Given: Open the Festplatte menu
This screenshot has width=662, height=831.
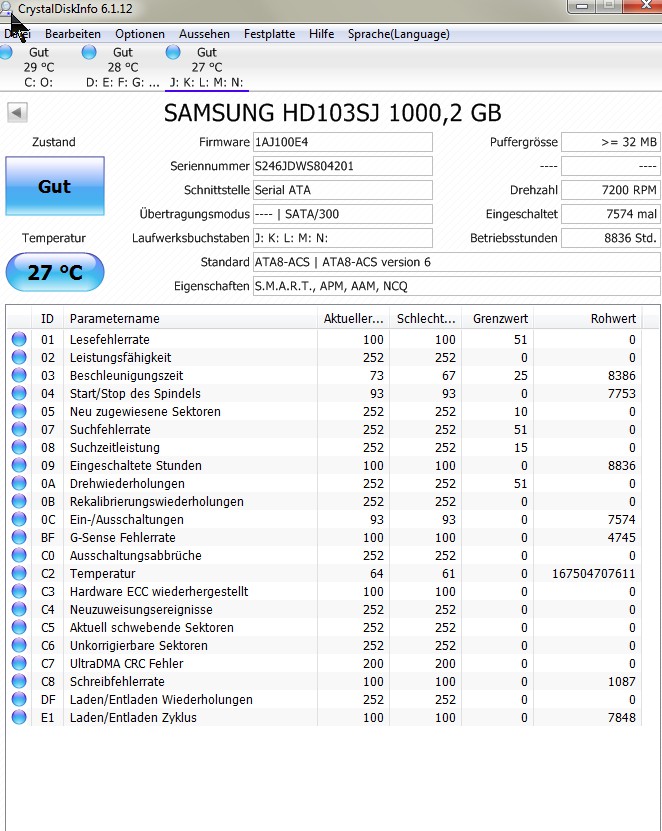Looking at the screenshot, I should click(x=269, y=34).
